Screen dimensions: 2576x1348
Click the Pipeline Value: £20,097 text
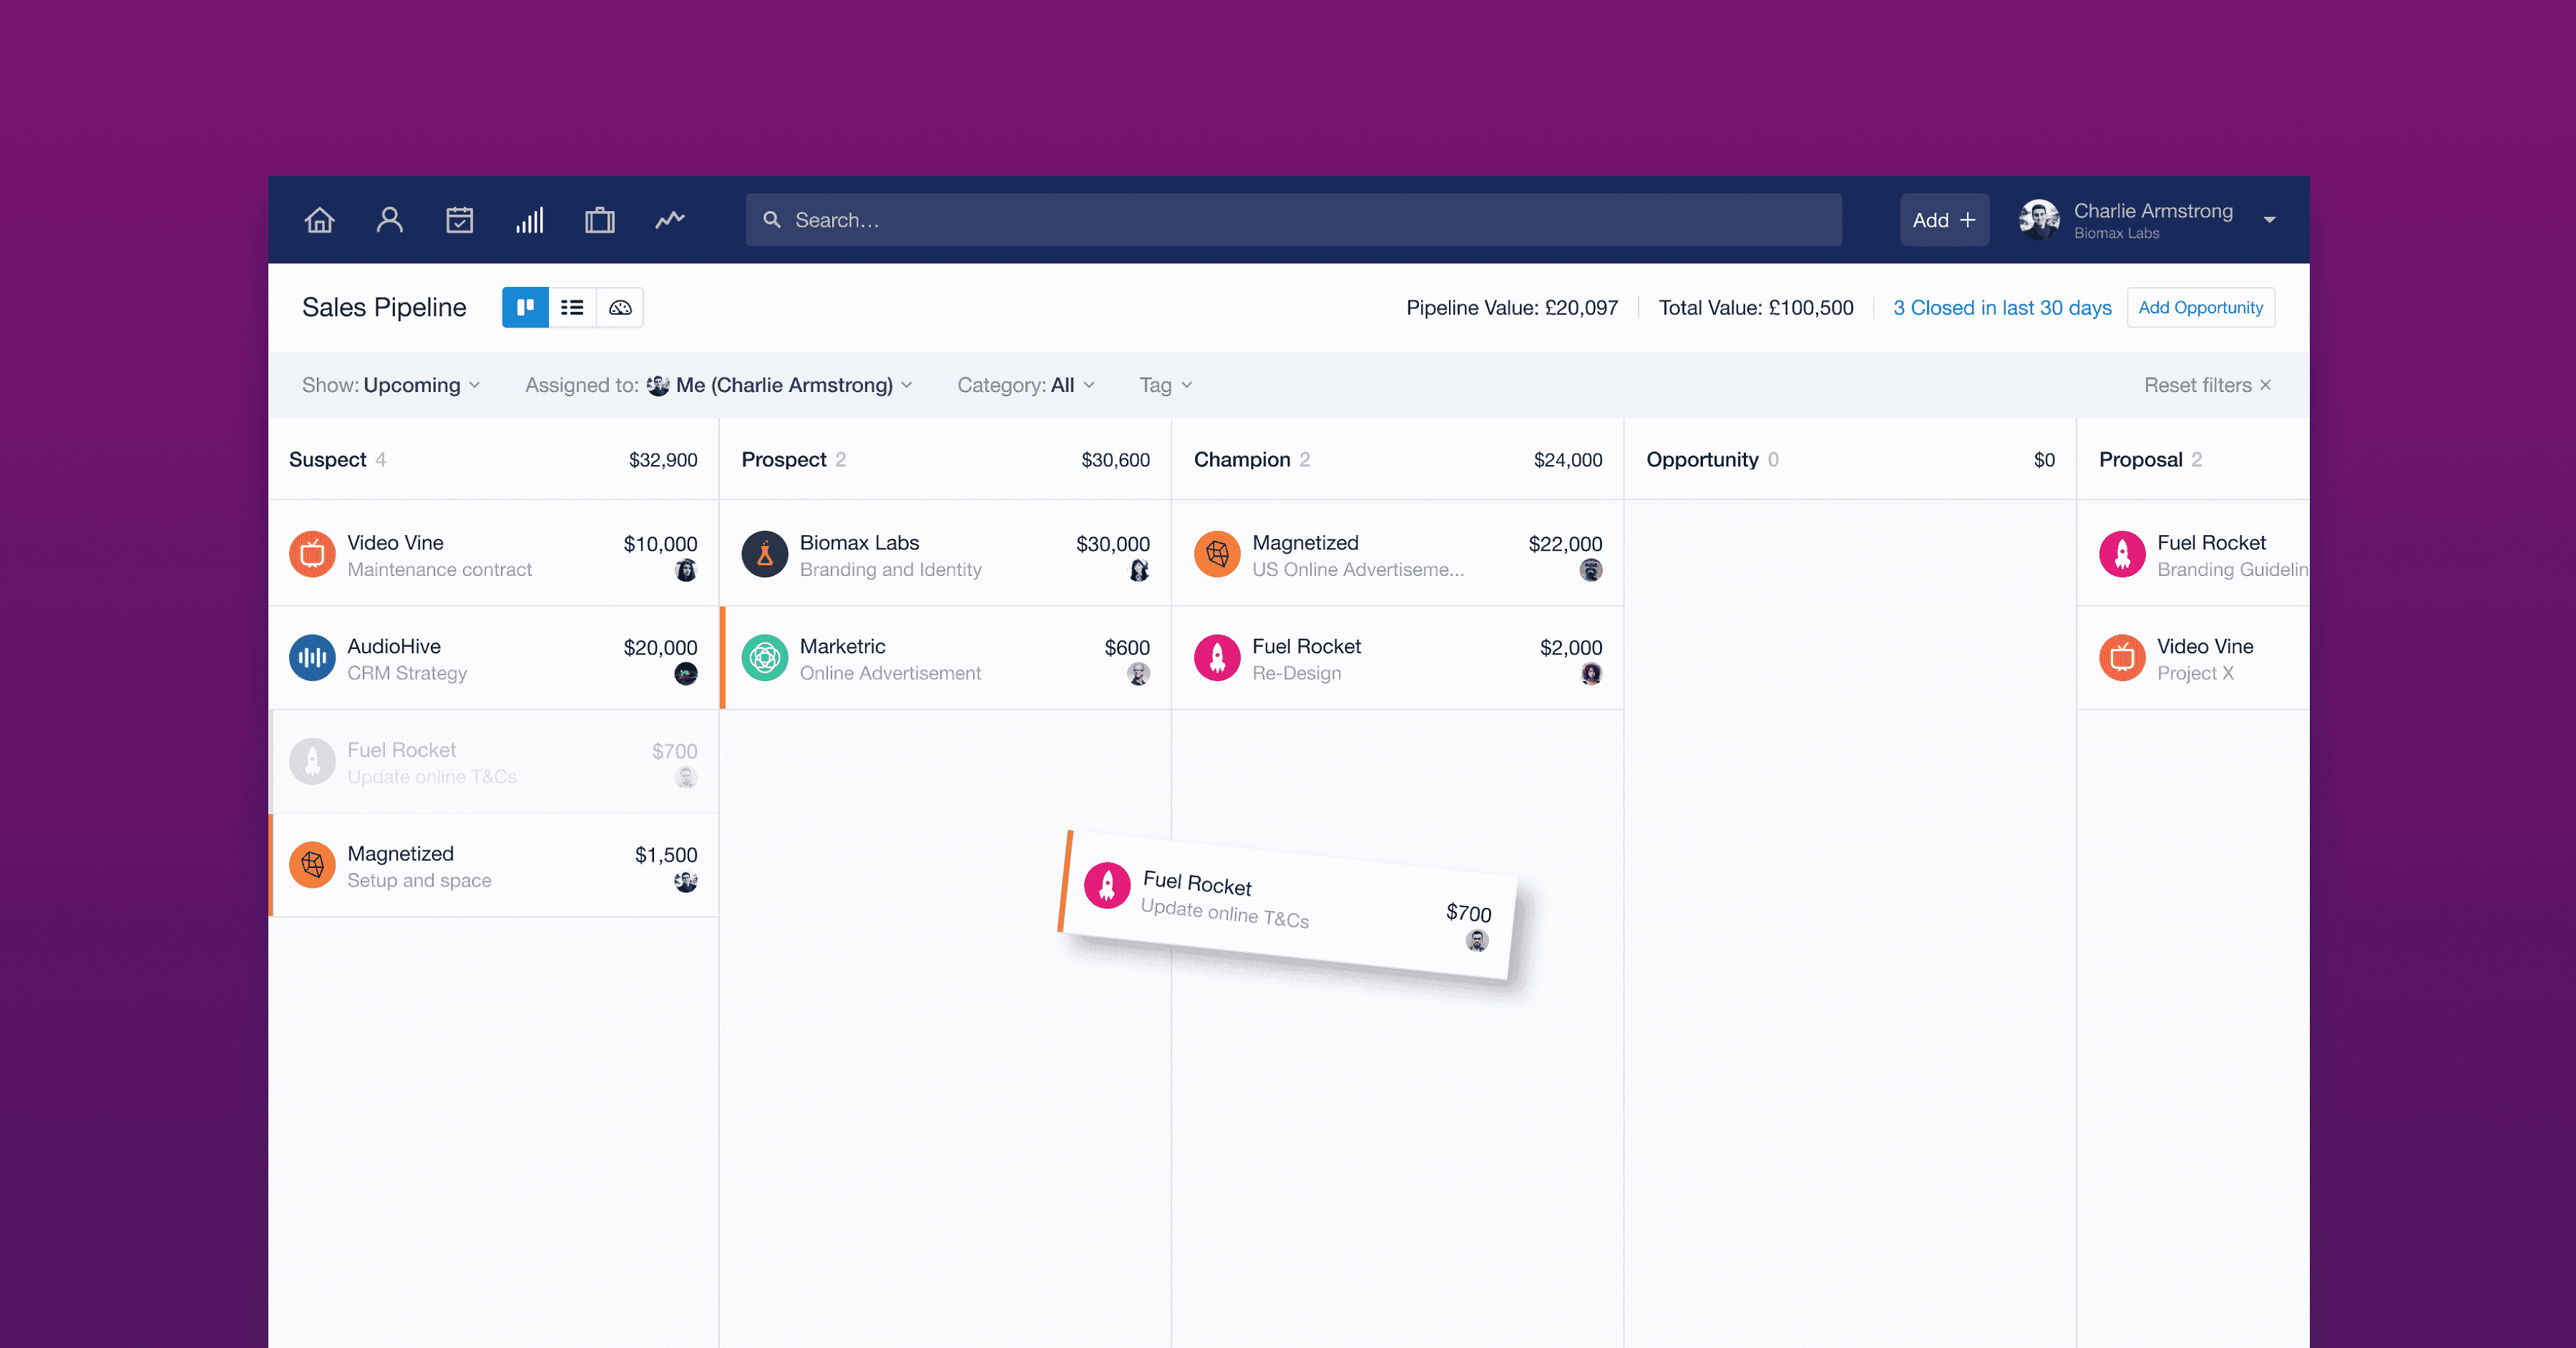coord(1511,308)
